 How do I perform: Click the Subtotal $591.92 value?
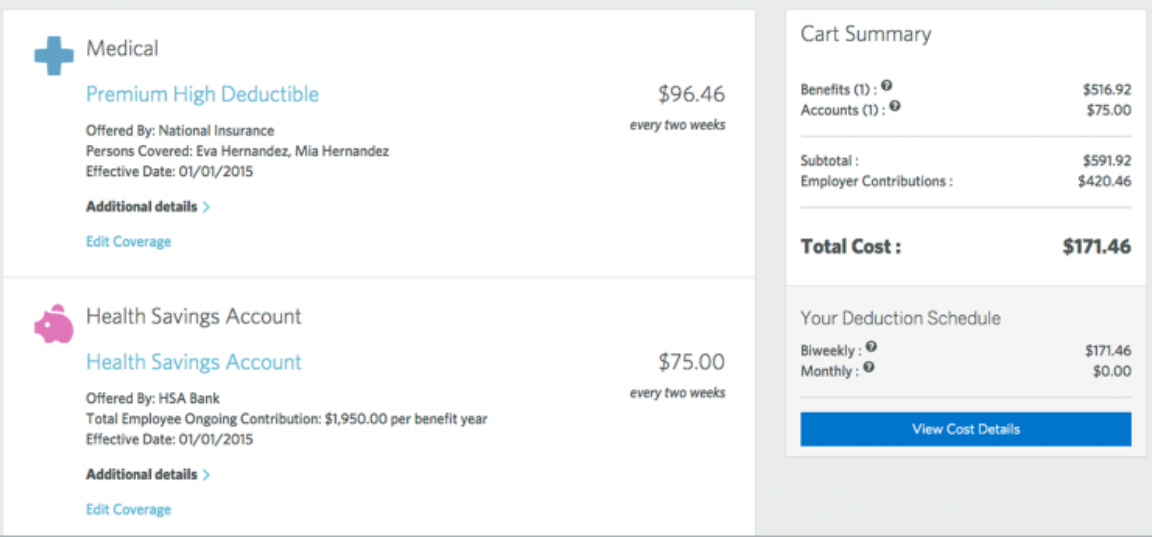click(x=1106, y=160)
